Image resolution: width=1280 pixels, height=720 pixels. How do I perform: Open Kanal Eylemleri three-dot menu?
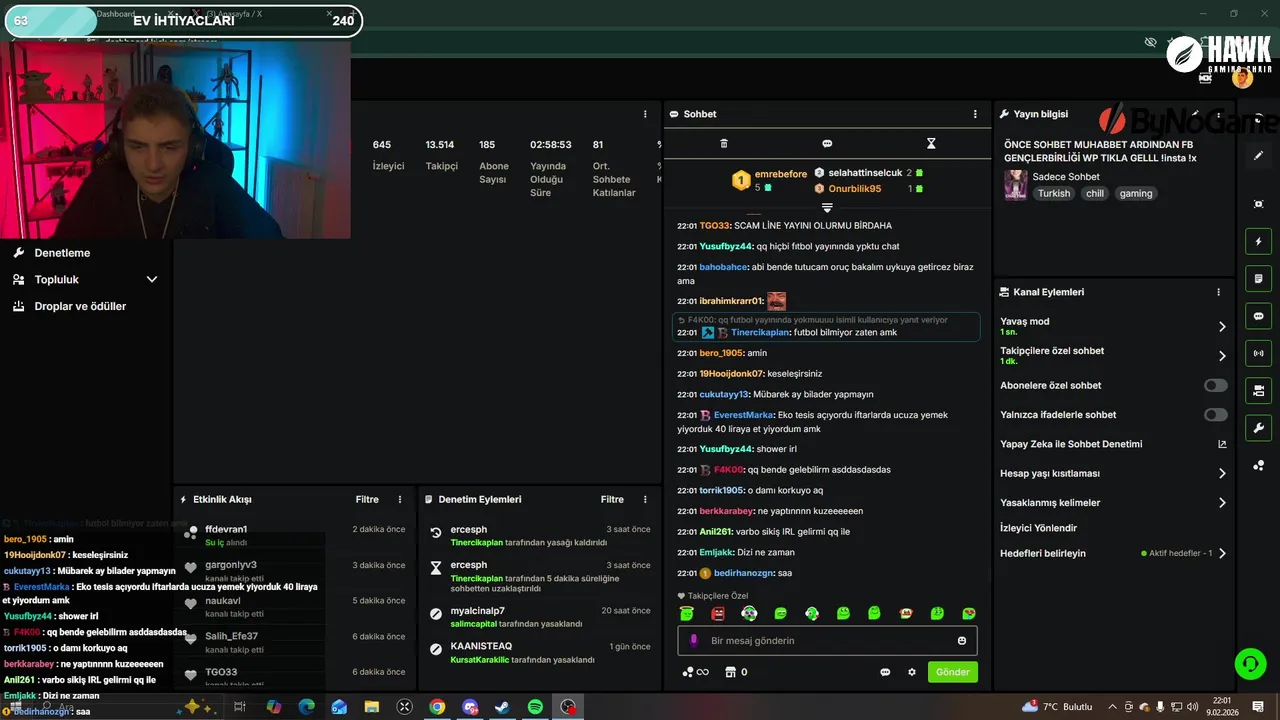click(1218, 292)
